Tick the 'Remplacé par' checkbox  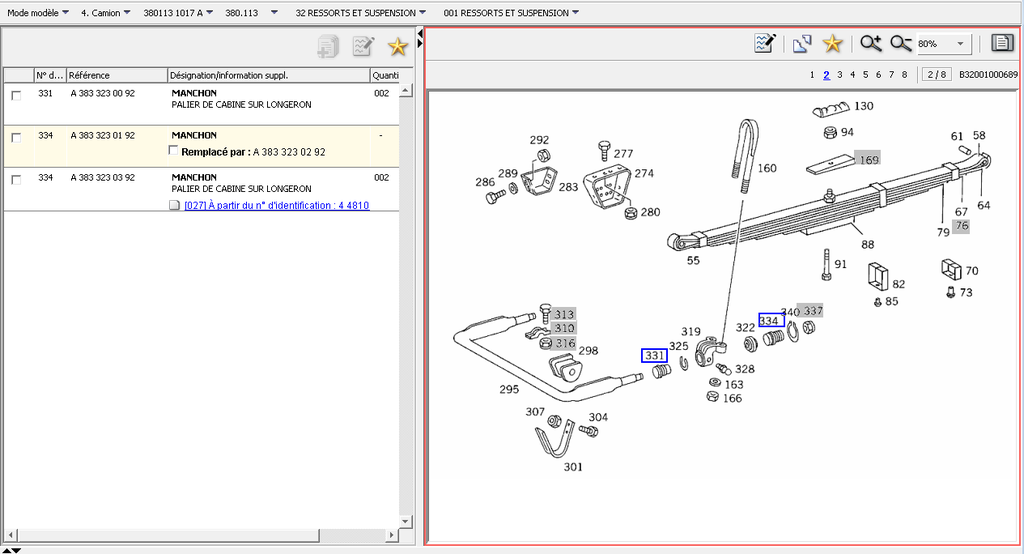(x=174, y=151)
